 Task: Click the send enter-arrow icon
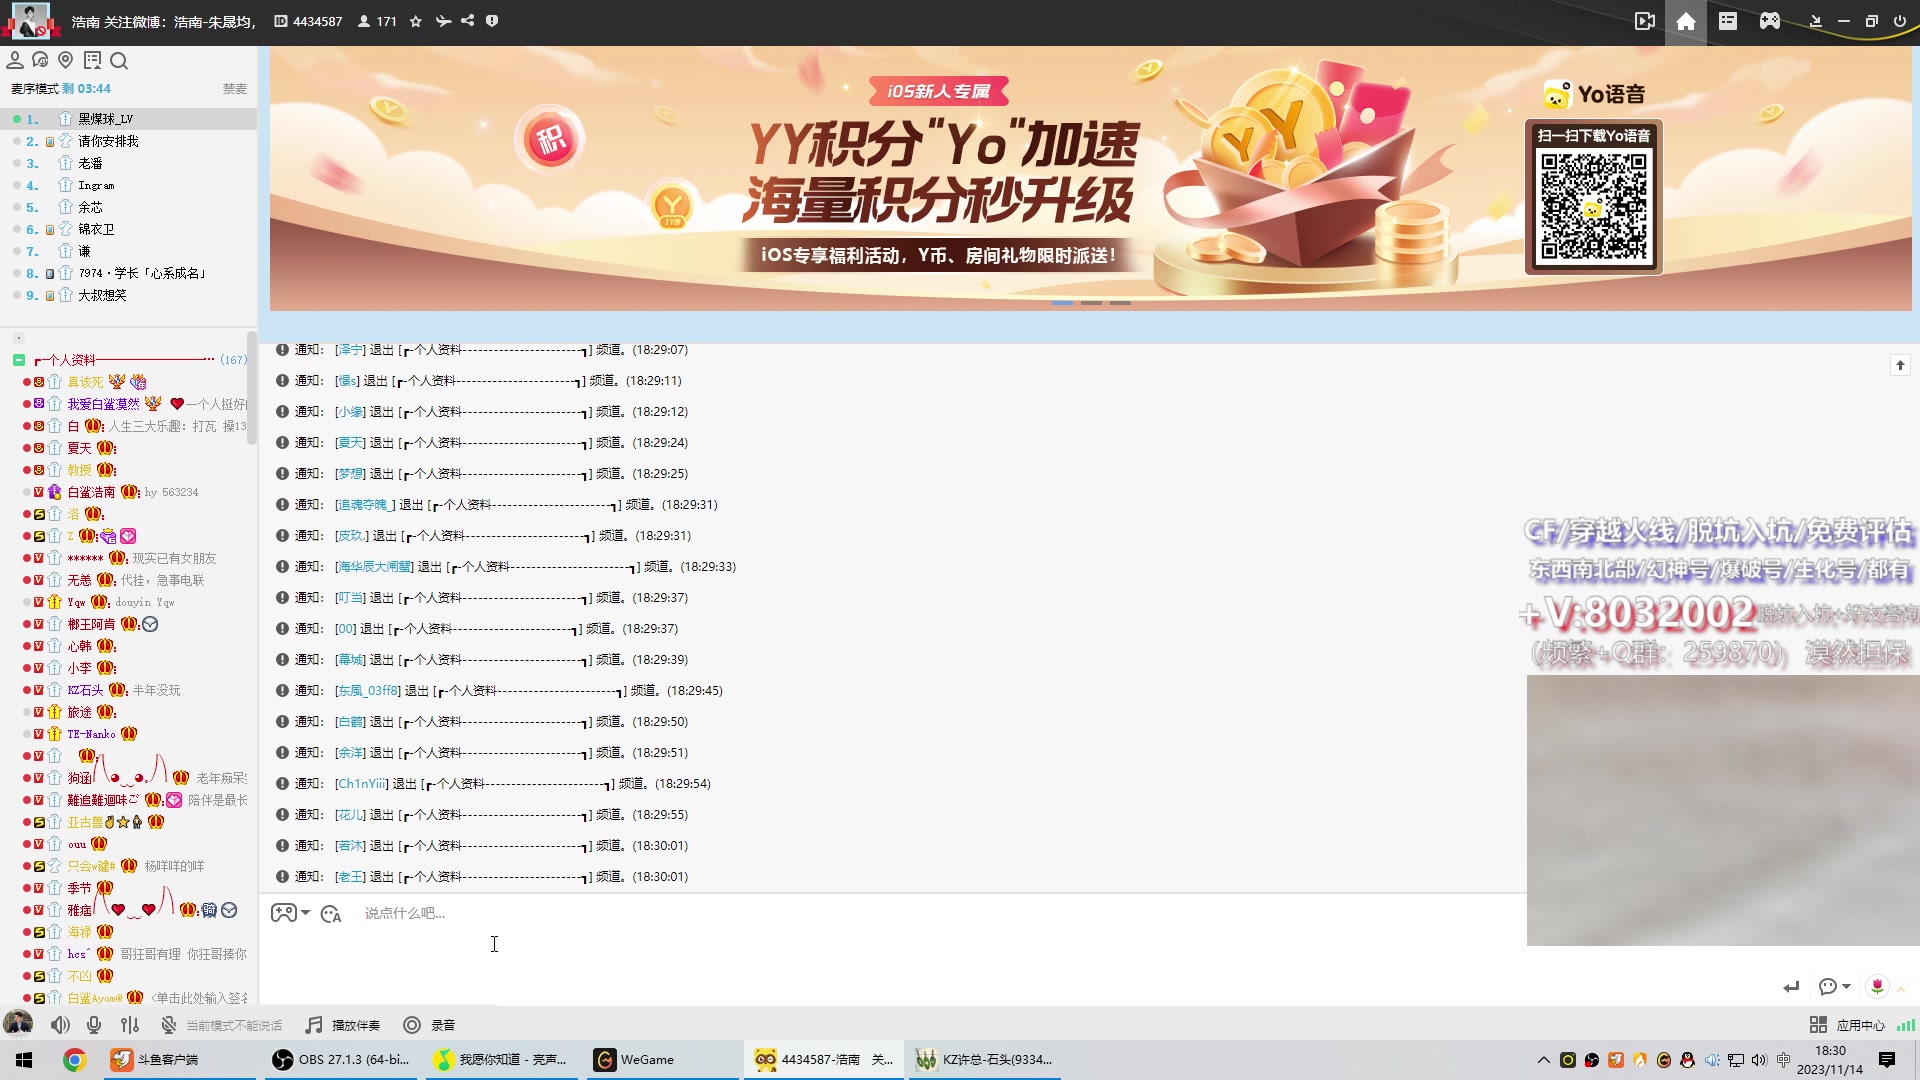pos(1791,987)
